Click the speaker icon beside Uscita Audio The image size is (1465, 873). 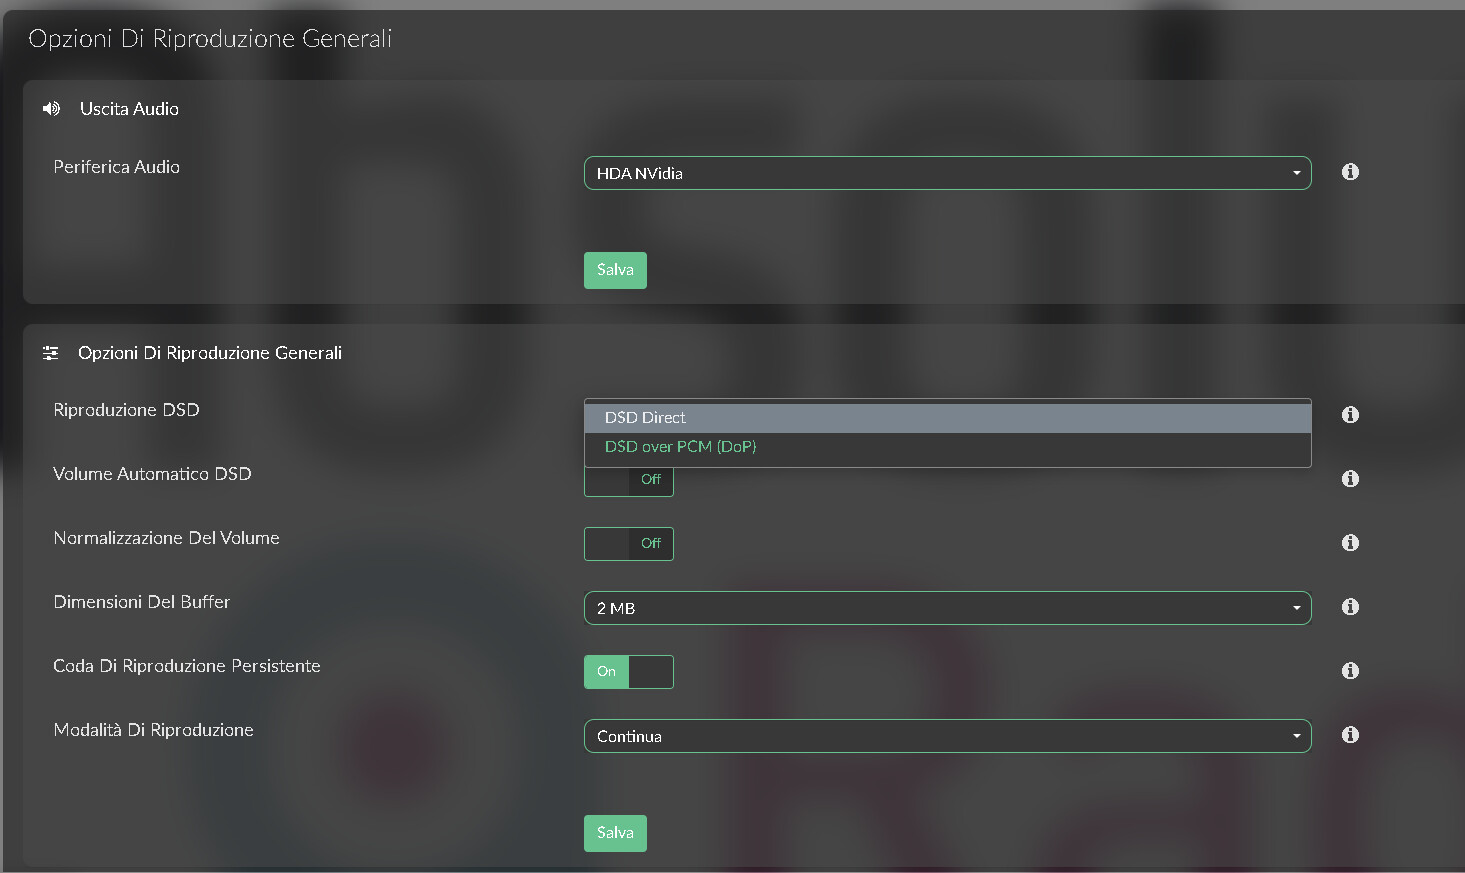coord(51,109)
